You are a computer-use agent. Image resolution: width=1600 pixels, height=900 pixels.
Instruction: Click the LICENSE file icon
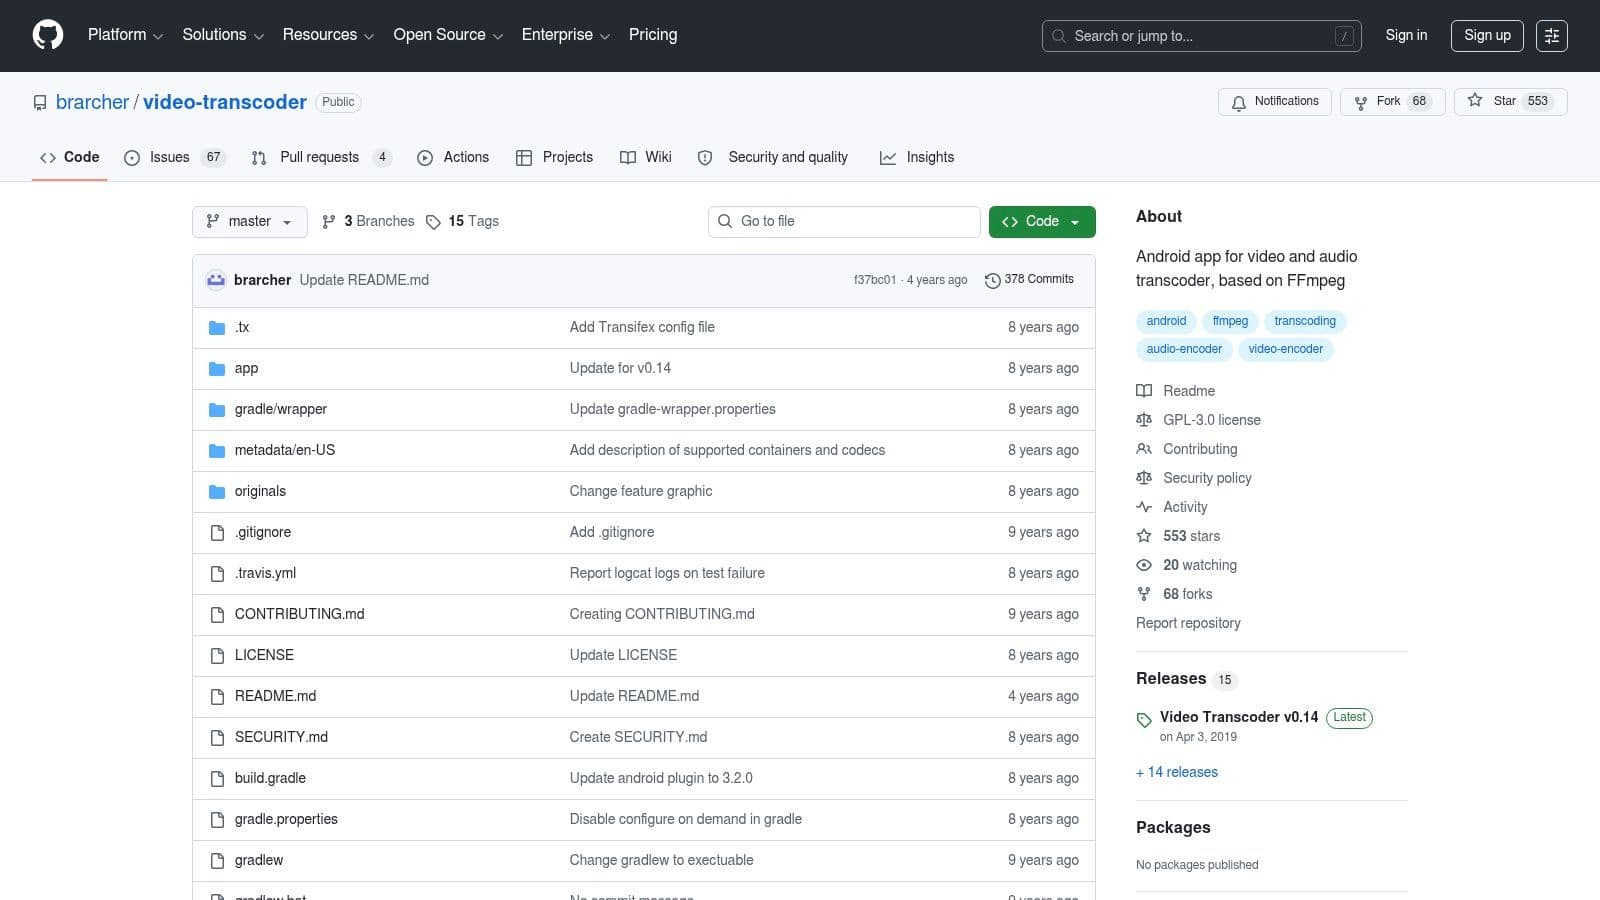pos(217,656)
